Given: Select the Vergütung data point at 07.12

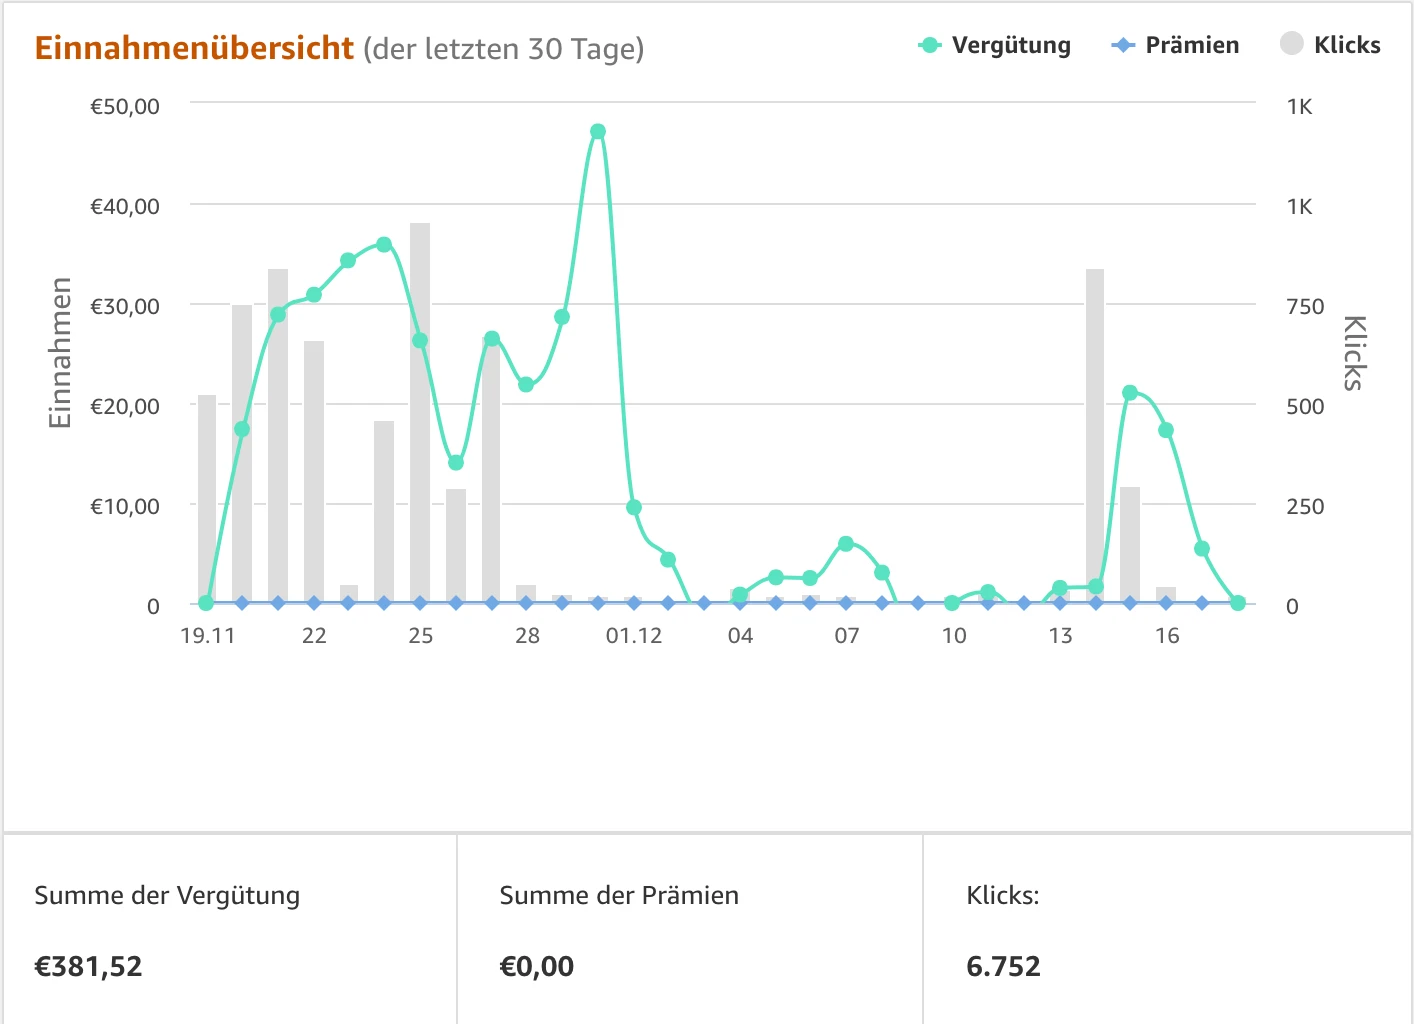Looking at the screenshot, I should [x=846, y=544].
